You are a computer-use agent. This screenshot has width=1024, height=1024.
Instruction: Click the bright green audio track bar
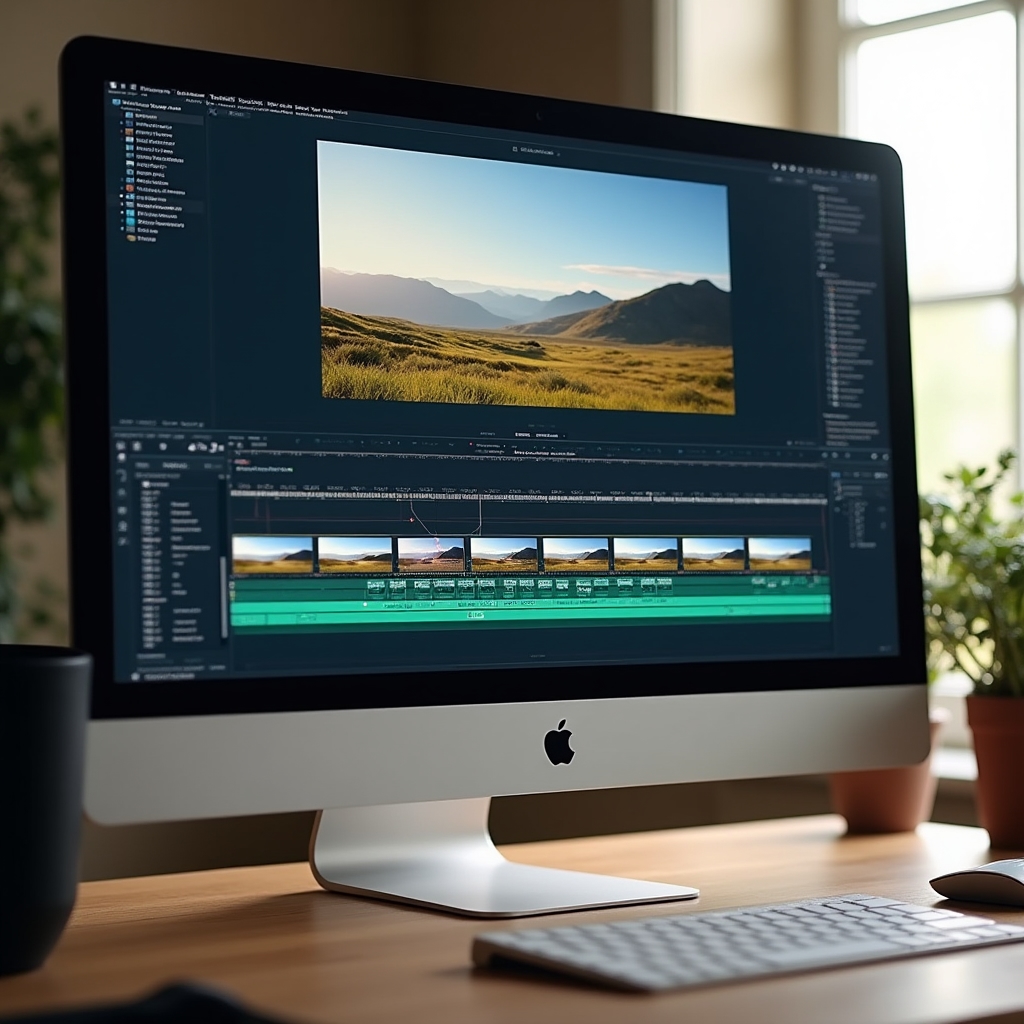pos(530,608)
